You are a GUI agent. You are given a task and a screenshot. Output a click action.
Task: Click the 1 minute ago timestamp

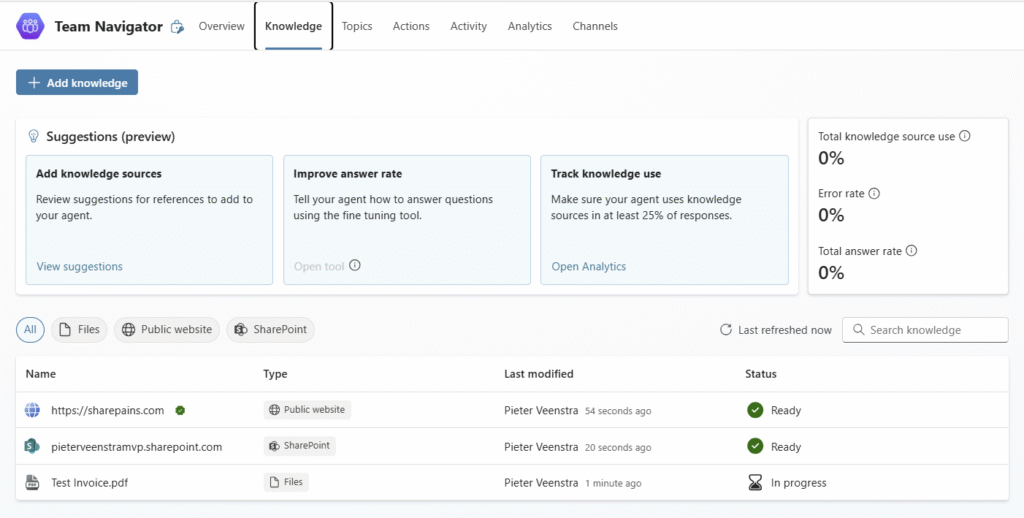click(x=613, y=483)
